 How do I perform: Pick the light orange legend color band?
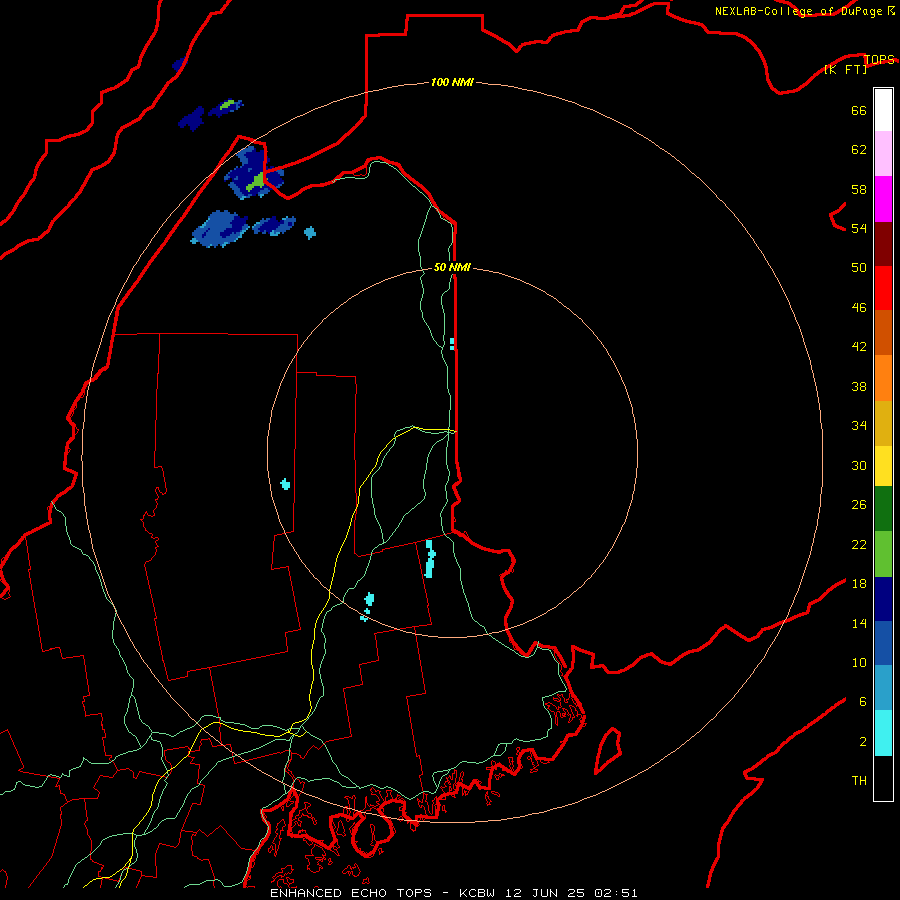(x=883, y=378)
